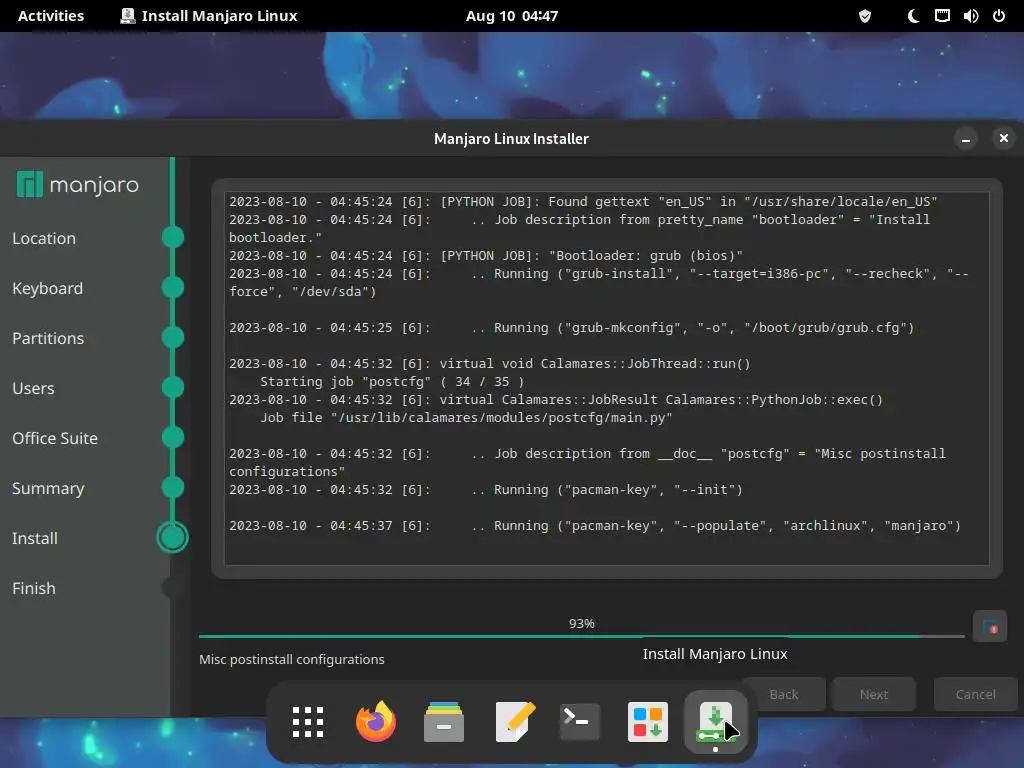Click the "Install Manjaro Linux" dock tooltip label
The image size is (1024, 768).
[x=715, y=654]
